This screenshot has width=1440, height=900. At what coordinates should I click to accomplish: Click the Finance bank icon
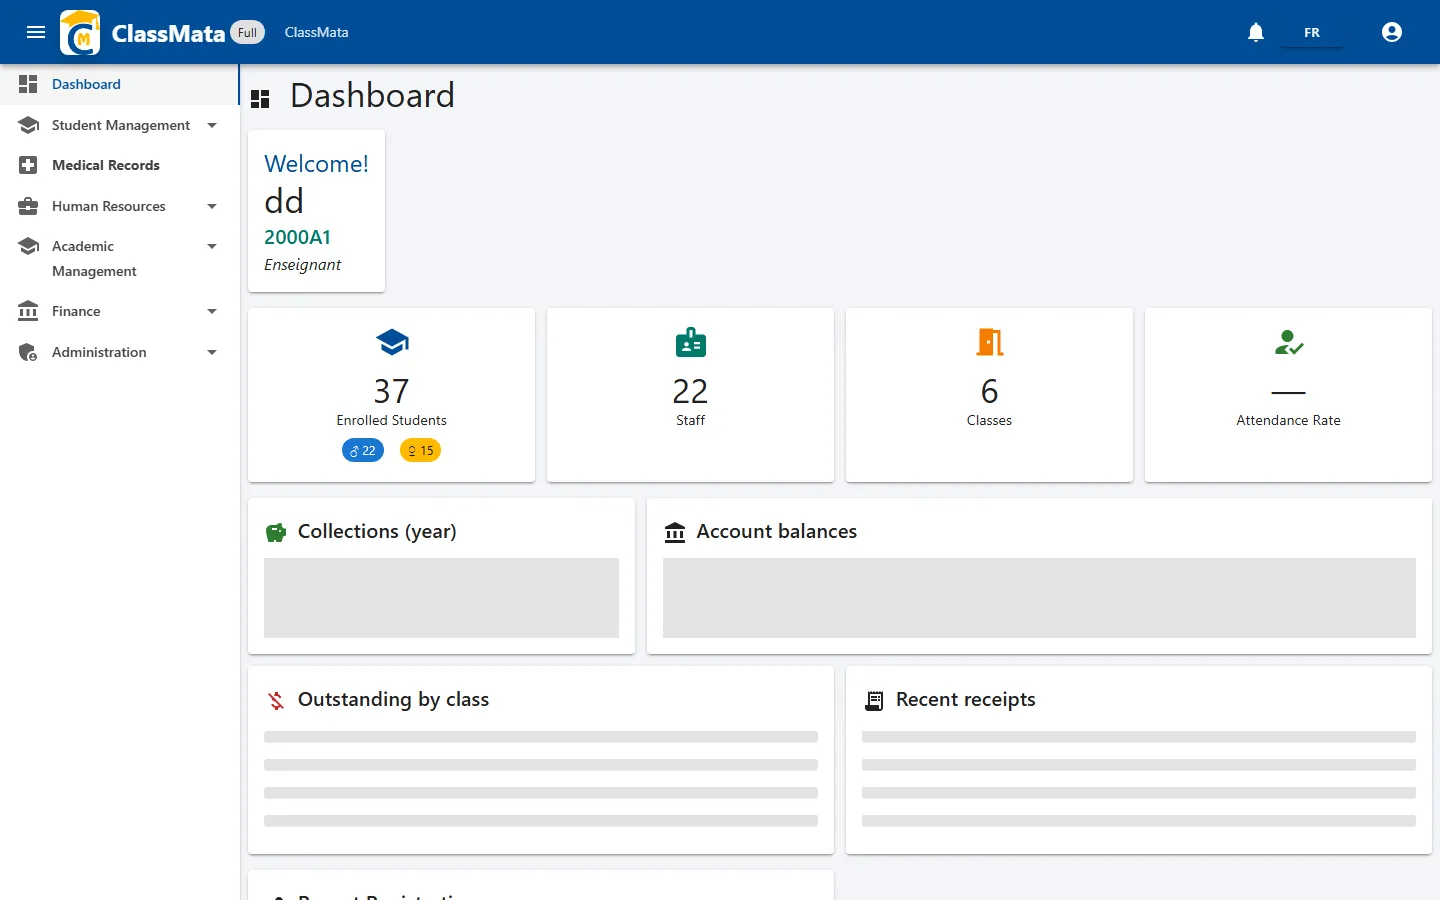pyautogui.click(x=28, y=311)
